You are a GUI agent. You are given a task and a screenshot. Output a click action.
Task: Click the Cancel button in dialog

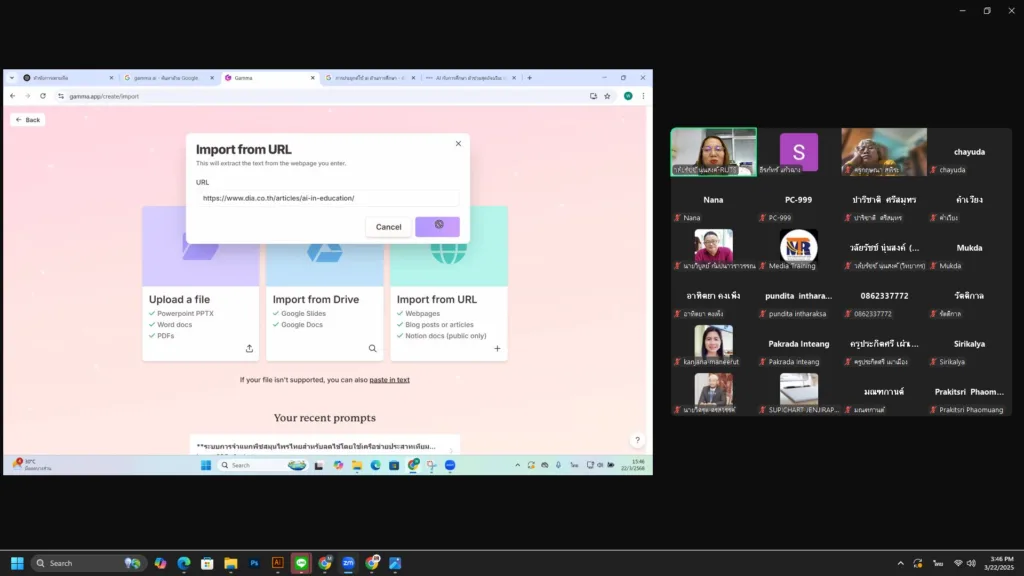(388, 227)
